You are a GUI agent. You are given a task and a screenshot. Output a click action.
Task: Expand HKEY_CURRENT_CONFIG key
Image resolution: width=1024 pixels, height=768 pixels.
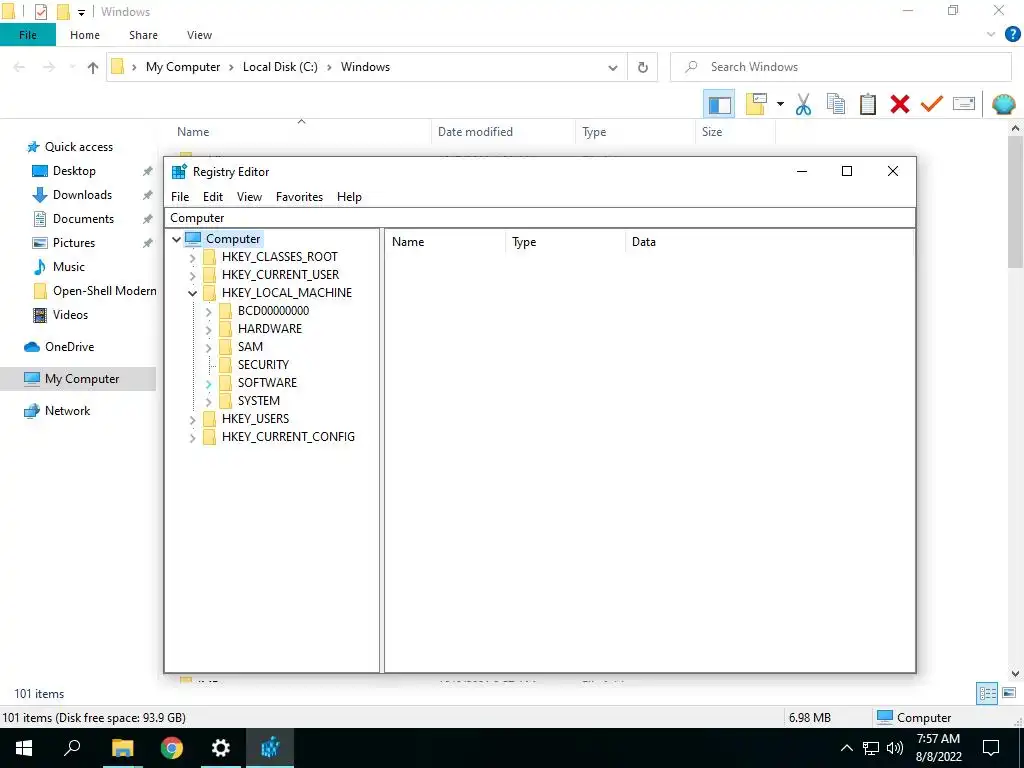click(193, 438)
